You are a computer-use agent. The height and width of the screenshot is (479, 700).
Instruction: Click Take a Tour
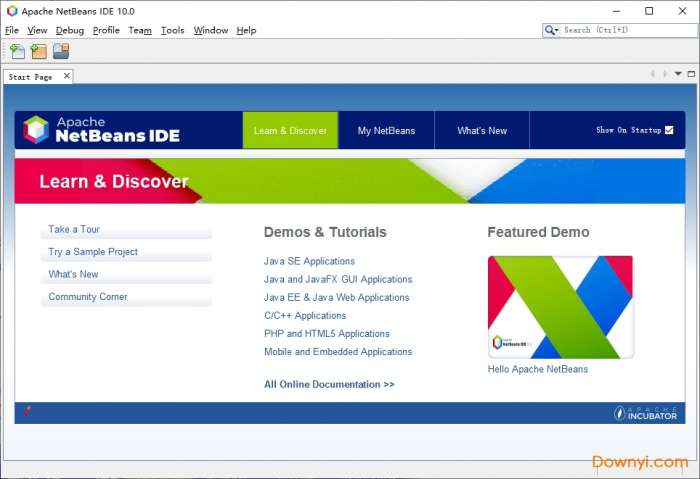(74, 229)
